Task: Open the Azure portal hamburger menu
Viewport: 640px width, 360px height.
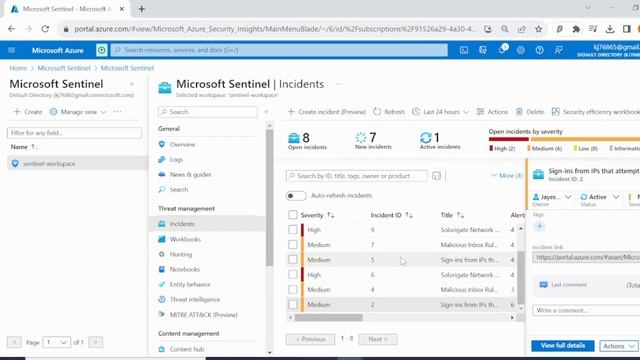Action: [11, 50]
